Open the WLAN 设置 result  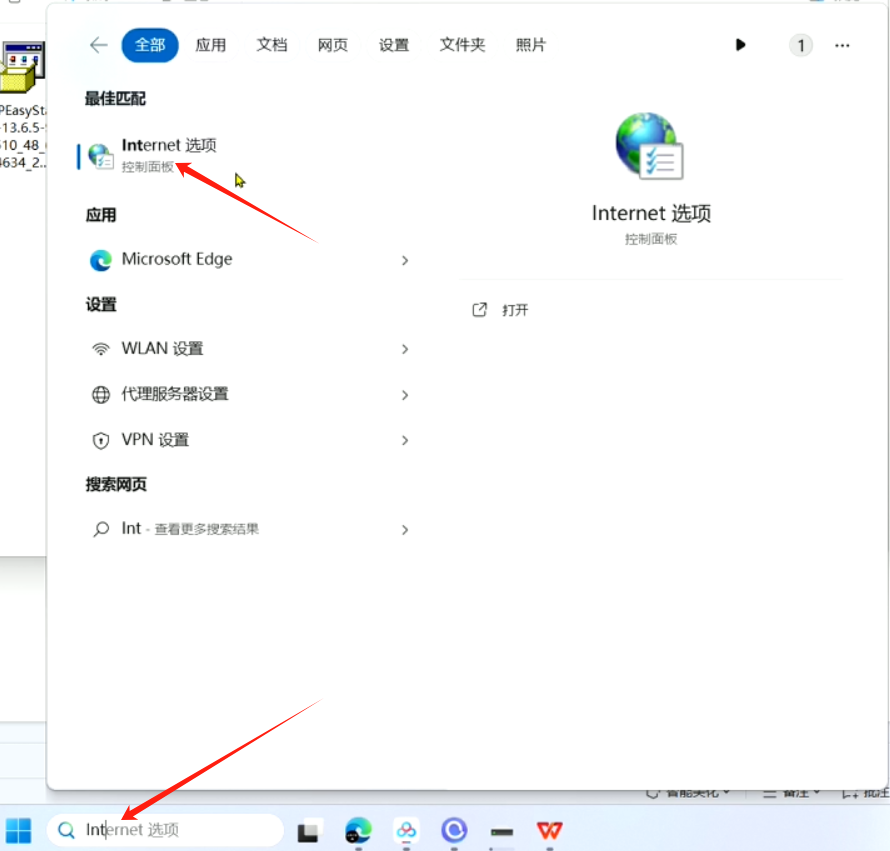[x=246, y=349]
